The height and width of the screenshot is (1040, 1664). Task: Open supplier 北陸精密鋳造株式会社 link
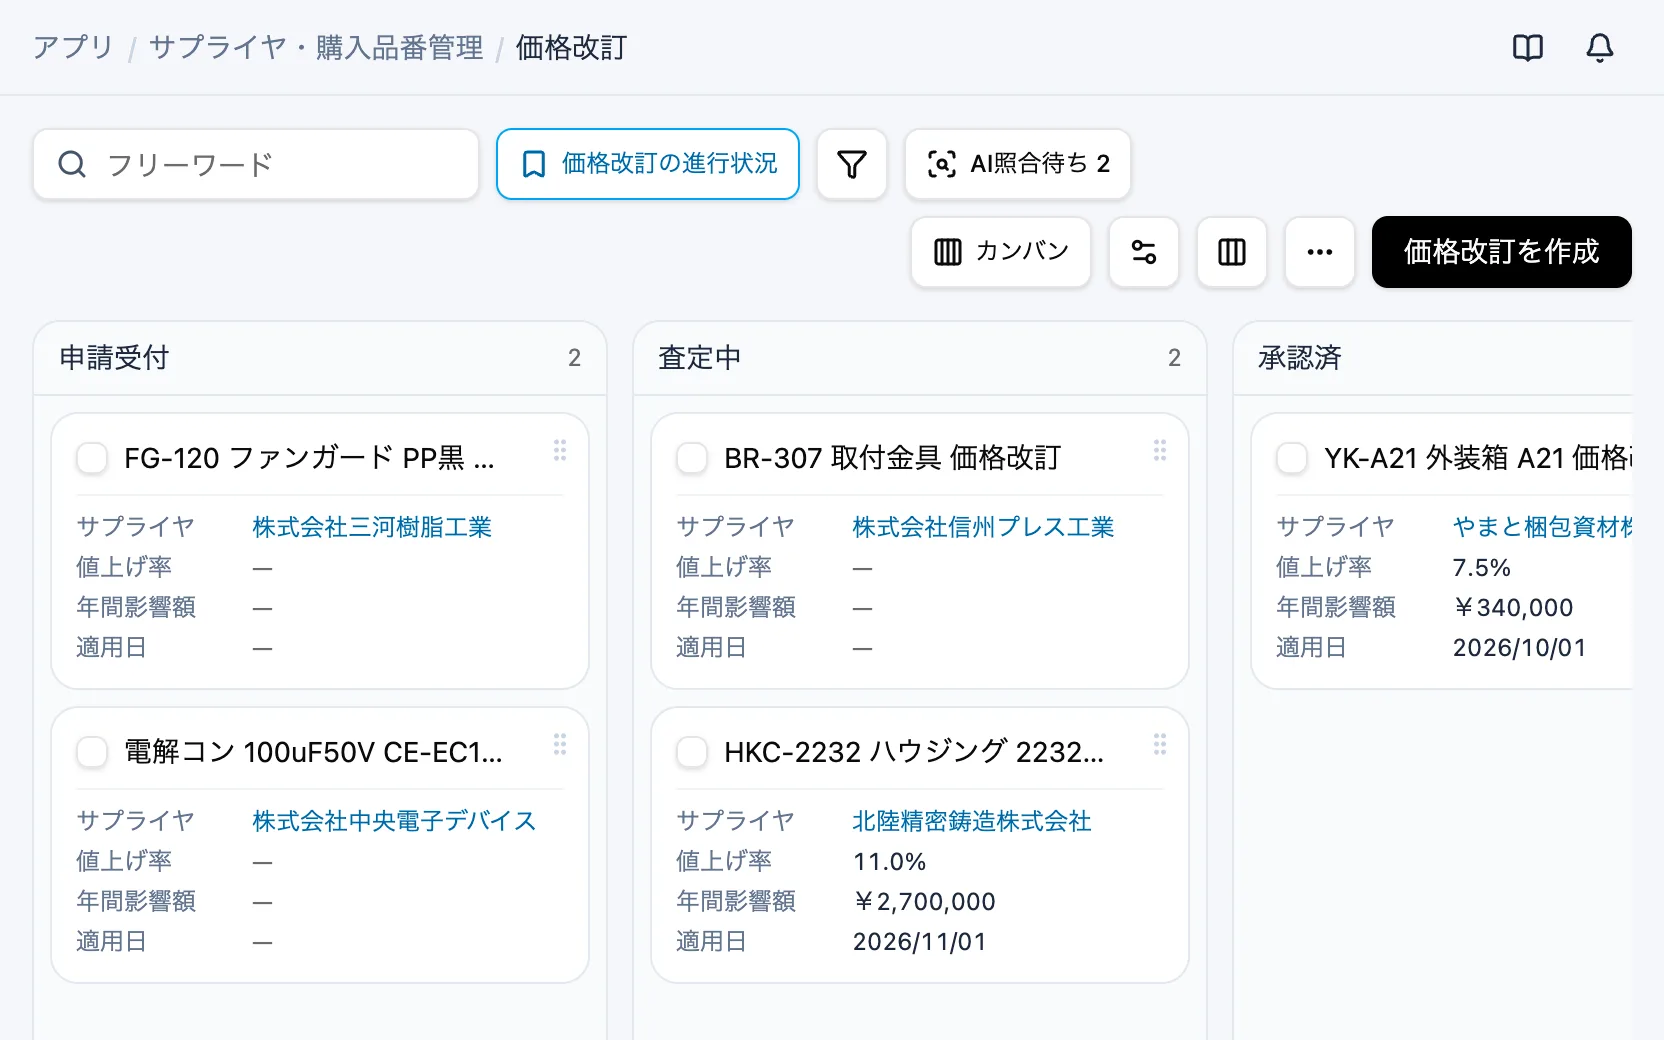[x=972, y=821]
